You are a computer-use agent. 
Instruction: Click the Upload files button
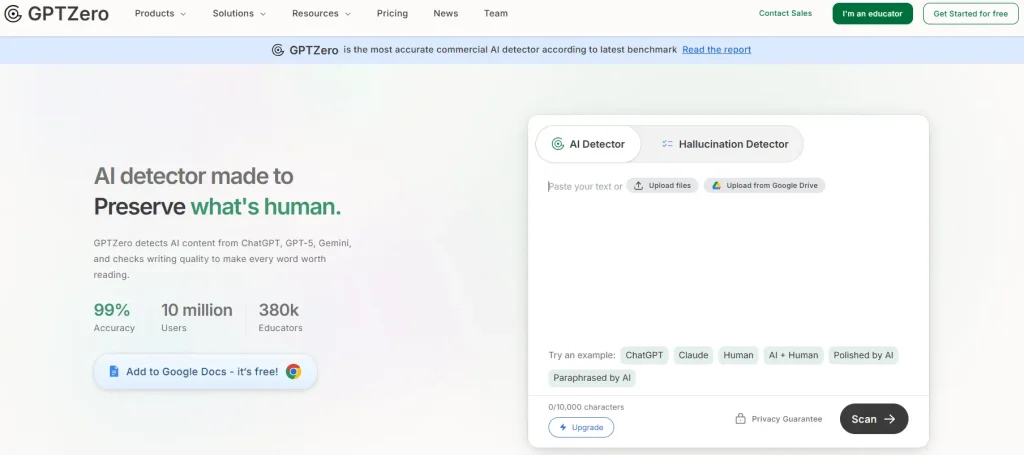click(x=662, y=185)
